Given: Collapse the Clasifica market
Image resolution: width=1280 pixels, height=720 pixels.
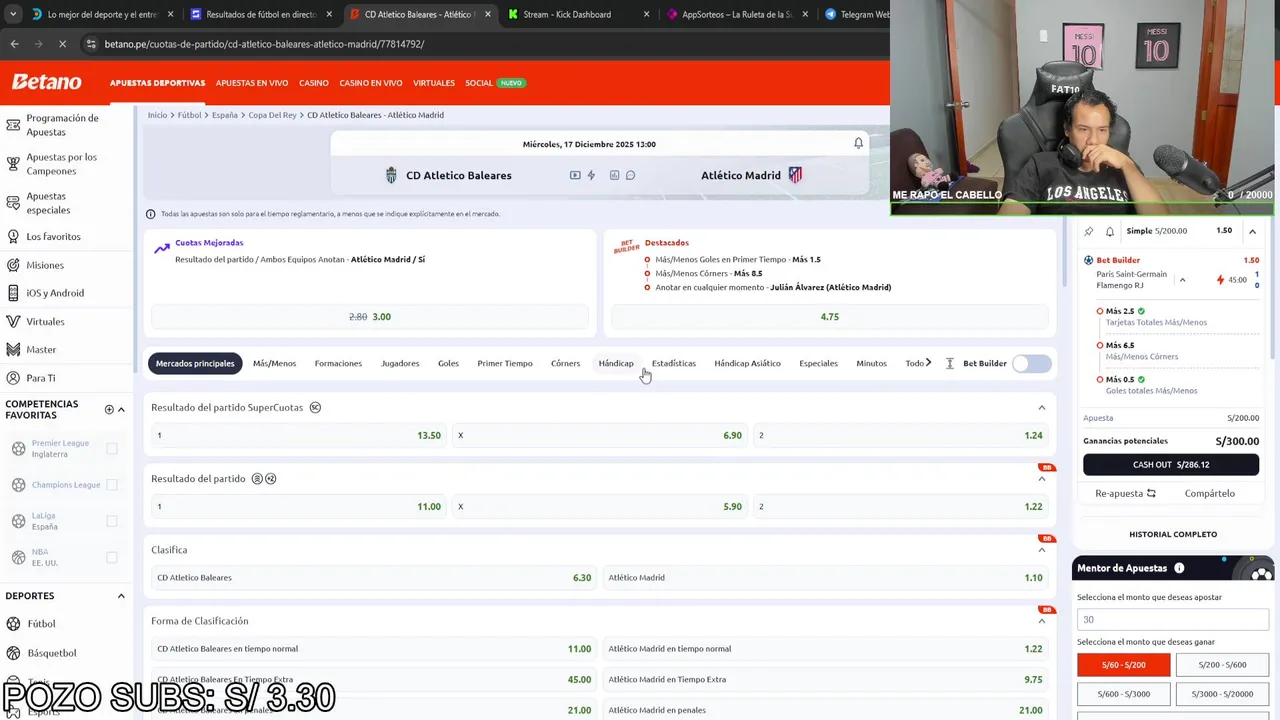Looking at the screenshot, I should pyautogui.click(x=1041, y=550).
